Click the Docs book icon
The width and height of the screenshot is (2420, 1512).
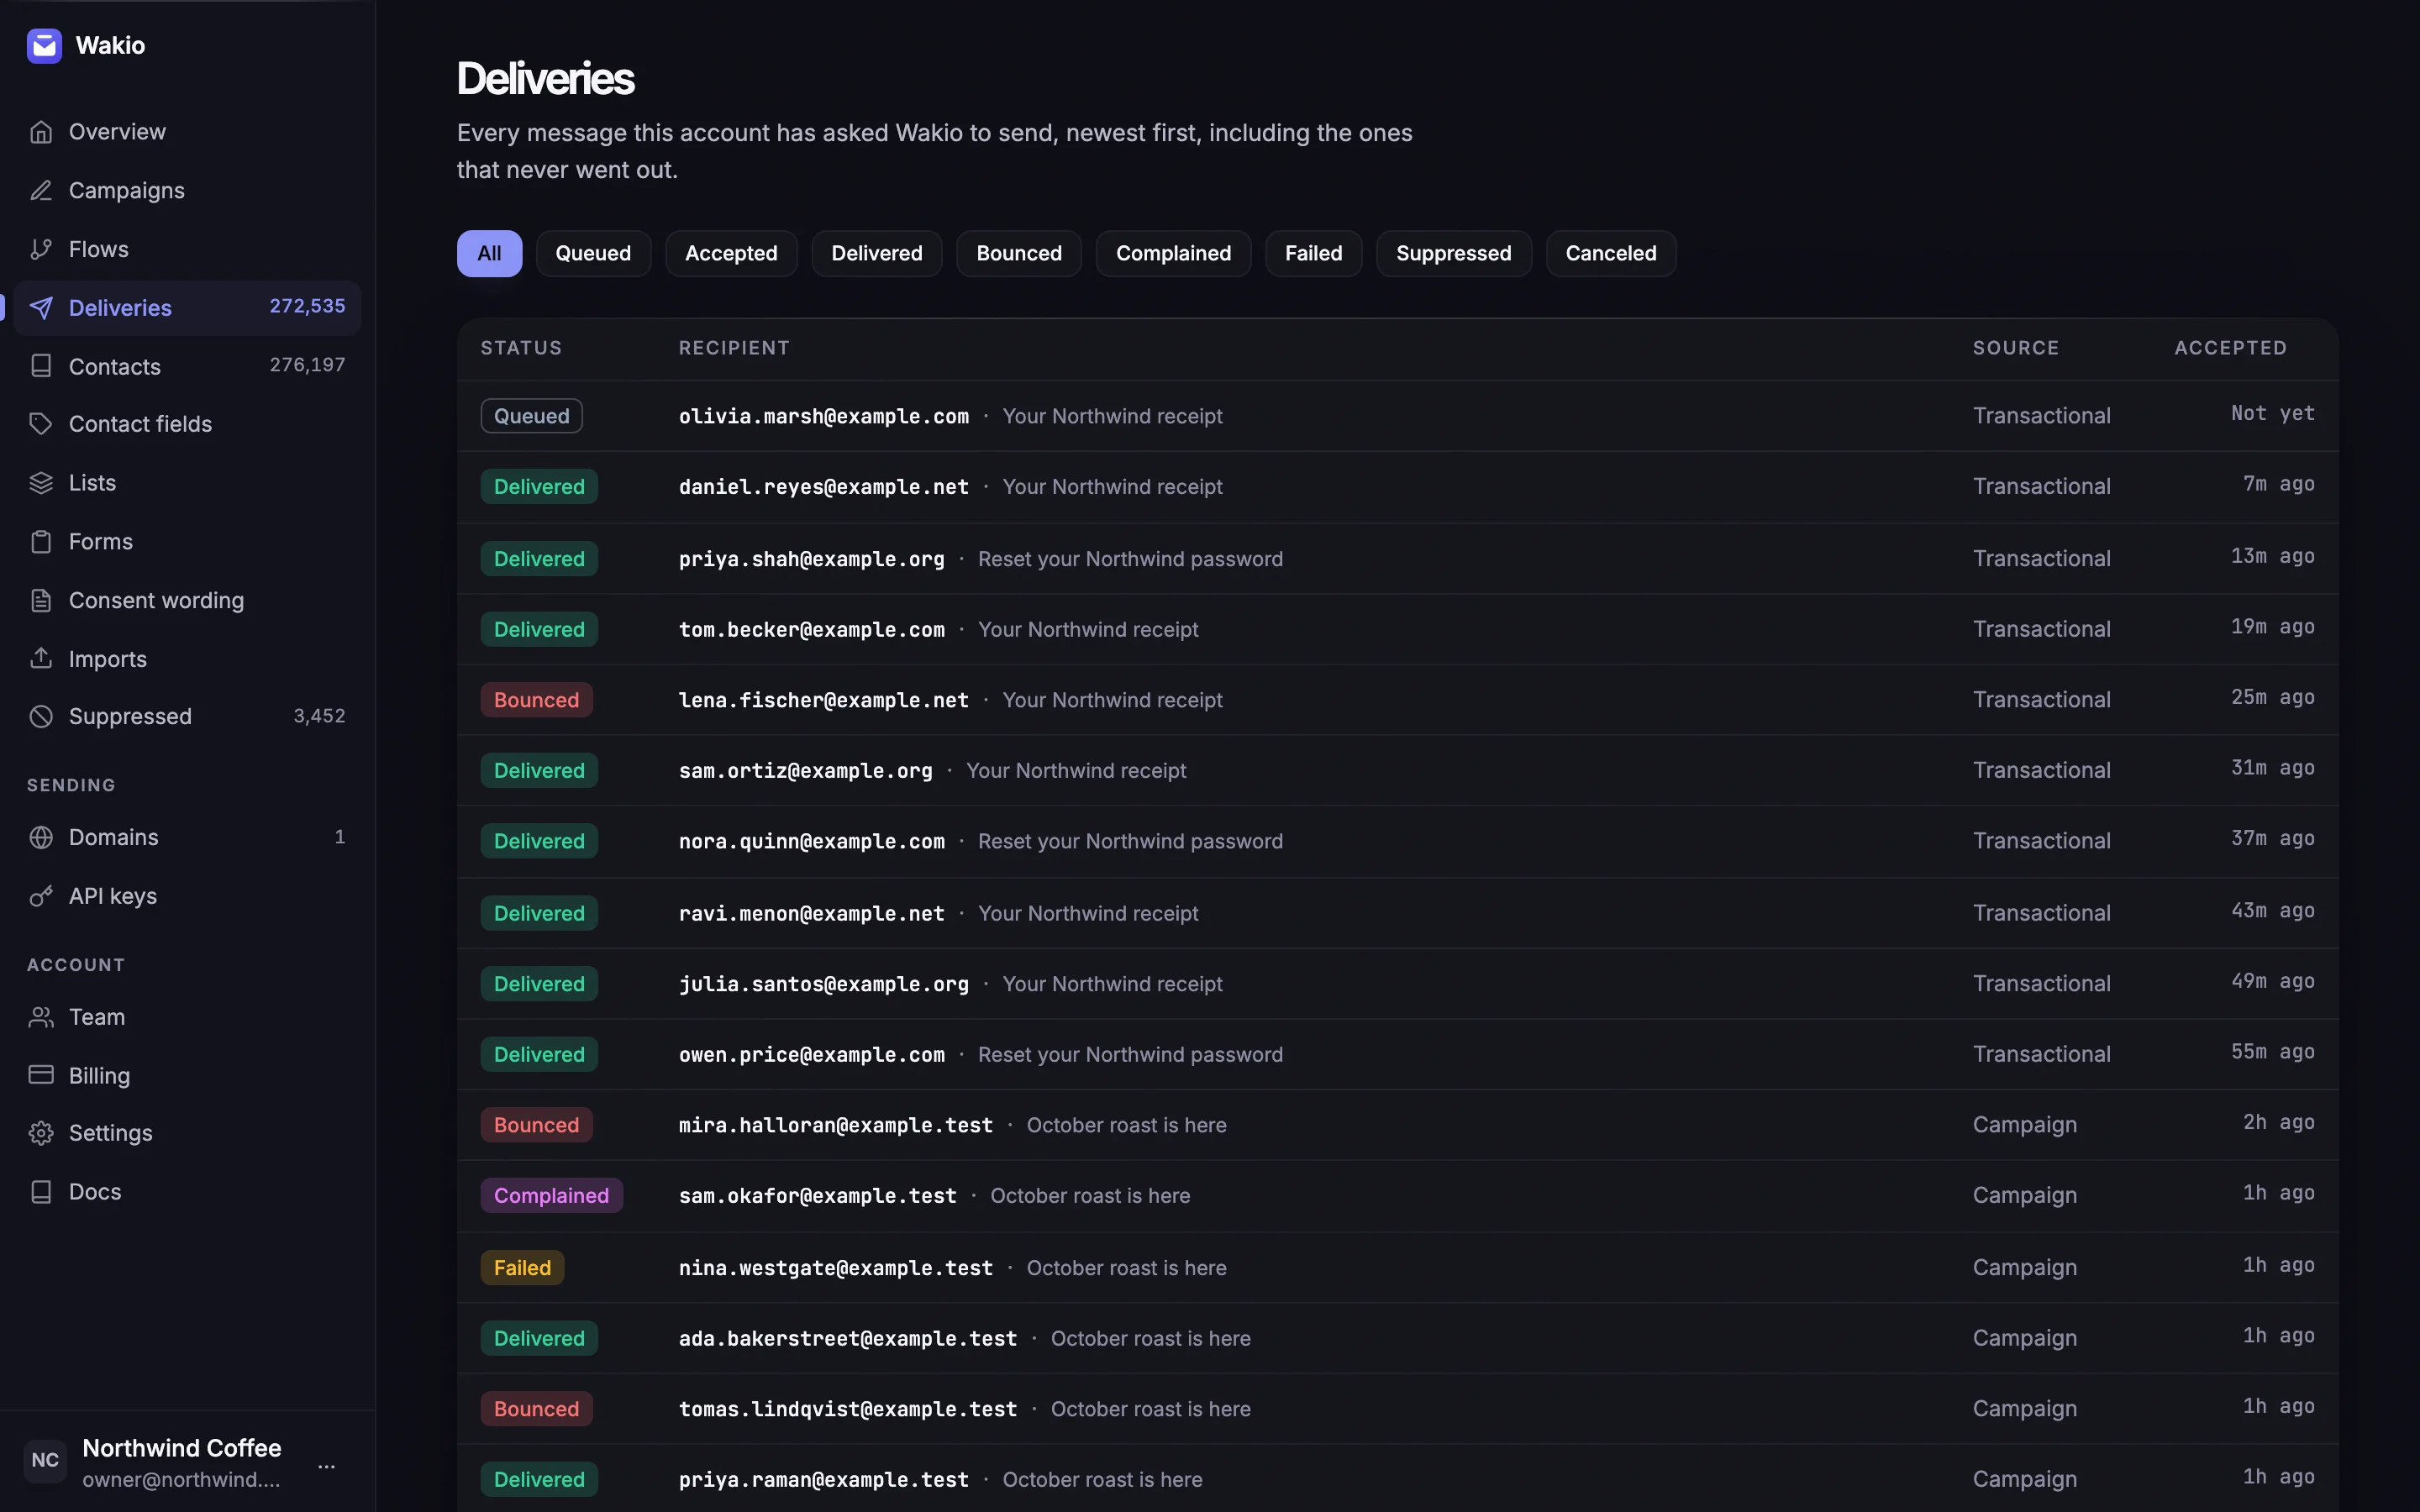pos(41,1192)
